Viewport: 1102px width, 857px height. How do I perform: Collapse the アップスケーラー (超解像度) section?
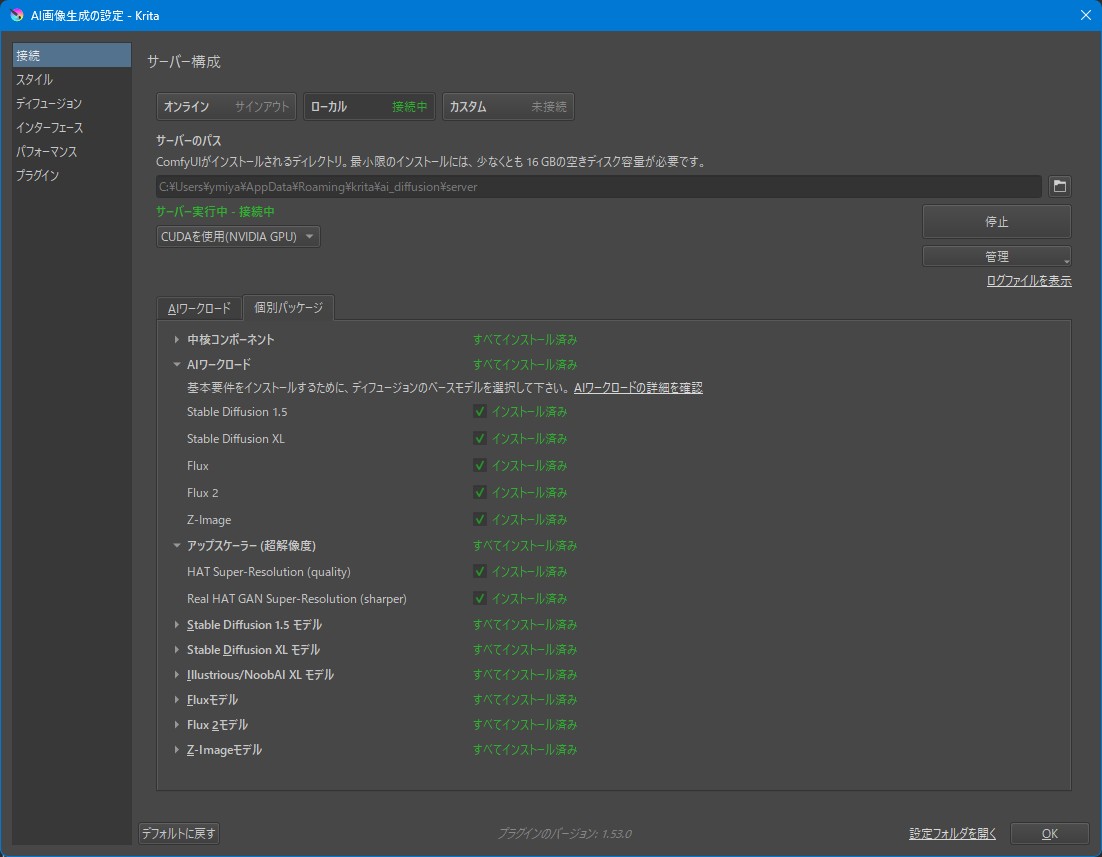pos(176,546)
